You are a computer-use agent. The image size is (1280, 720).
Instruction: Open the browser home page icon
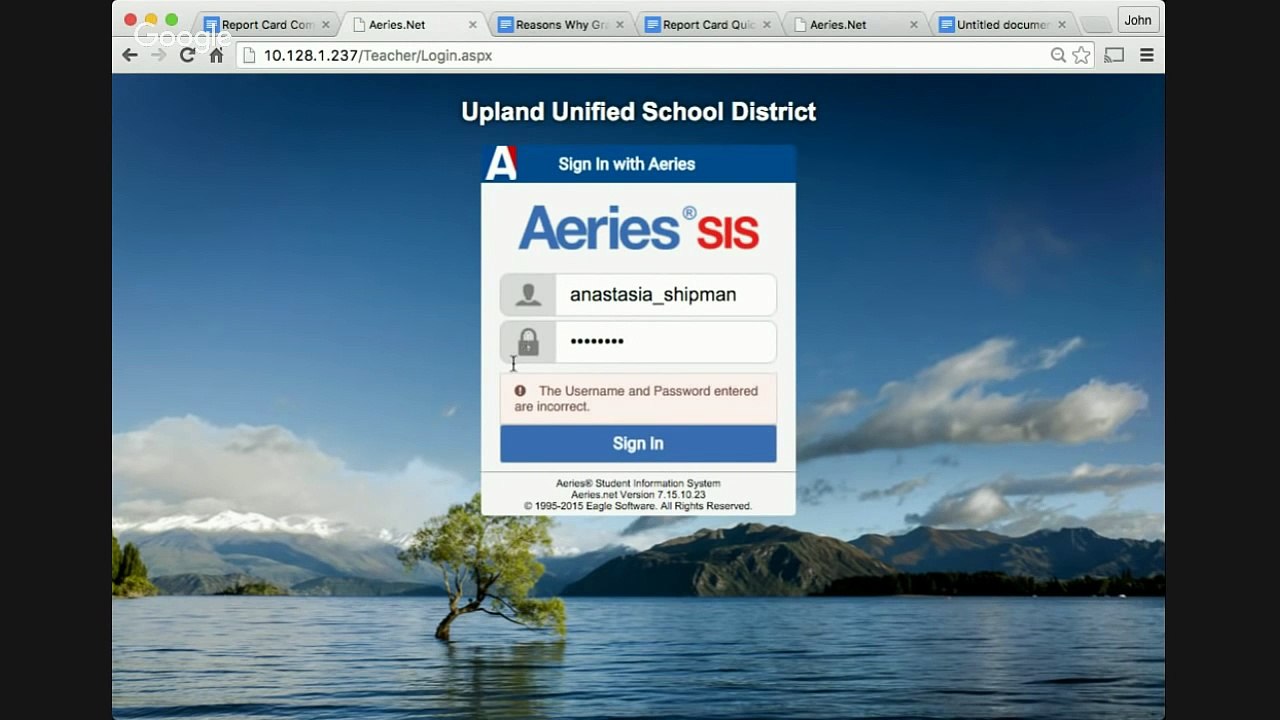point(216,55)
